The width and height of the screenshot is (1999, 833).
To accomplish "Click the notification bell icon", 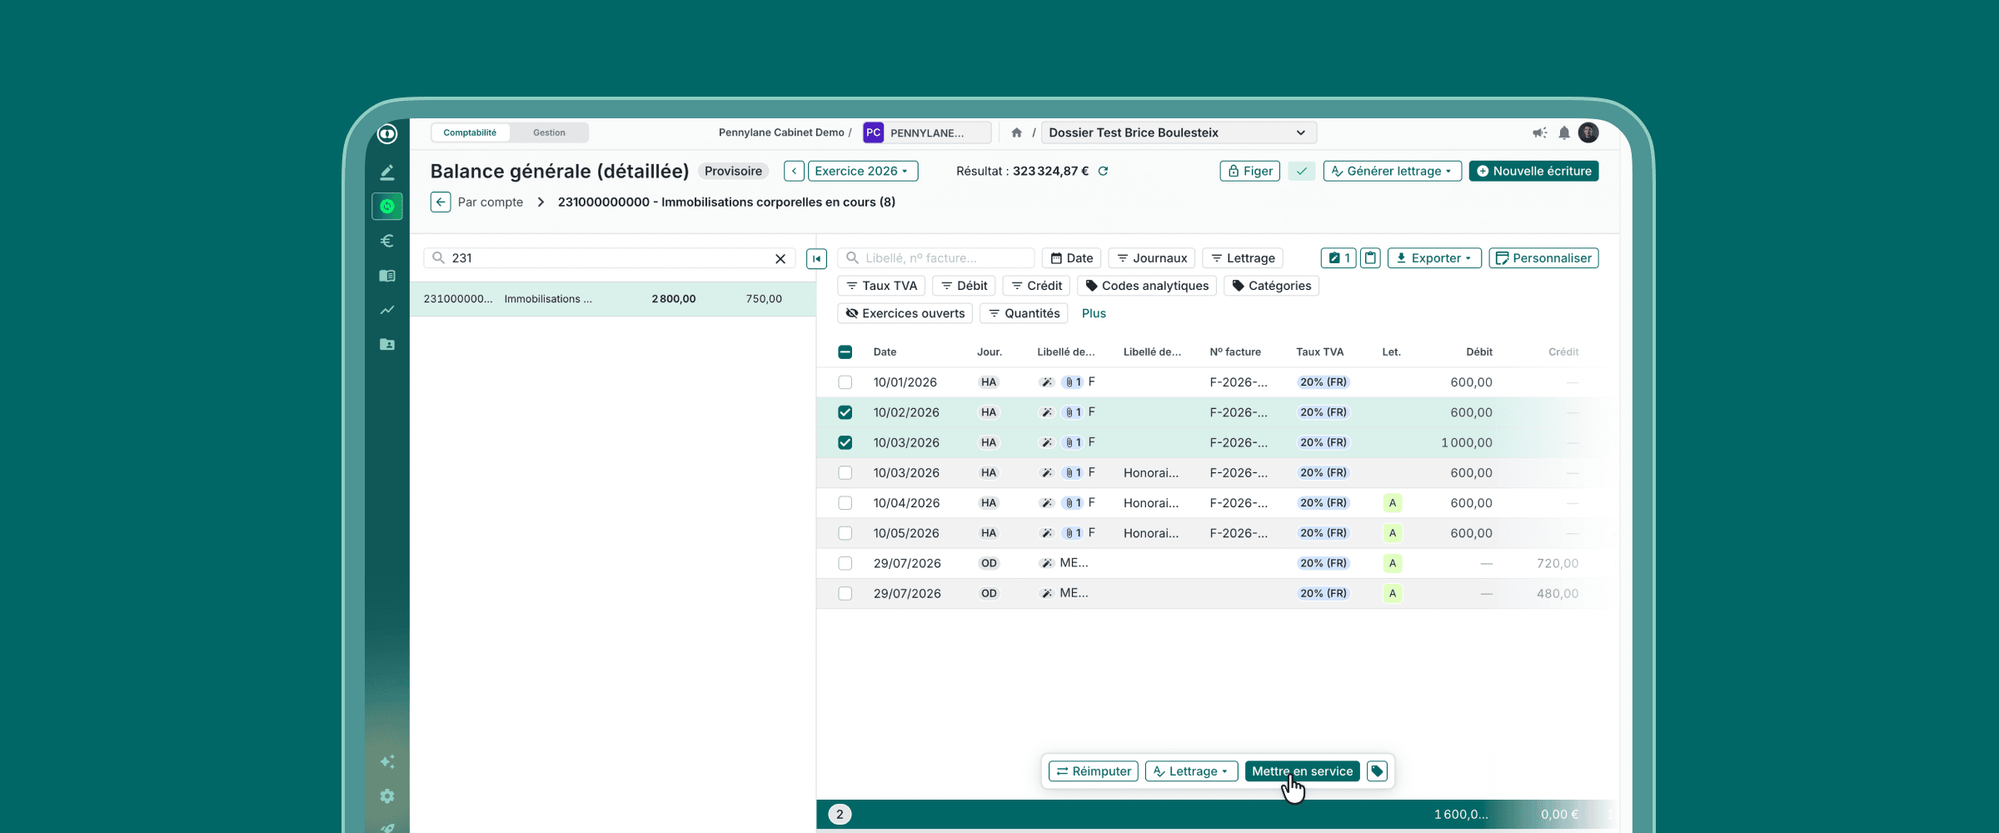I will [1564, 133].
